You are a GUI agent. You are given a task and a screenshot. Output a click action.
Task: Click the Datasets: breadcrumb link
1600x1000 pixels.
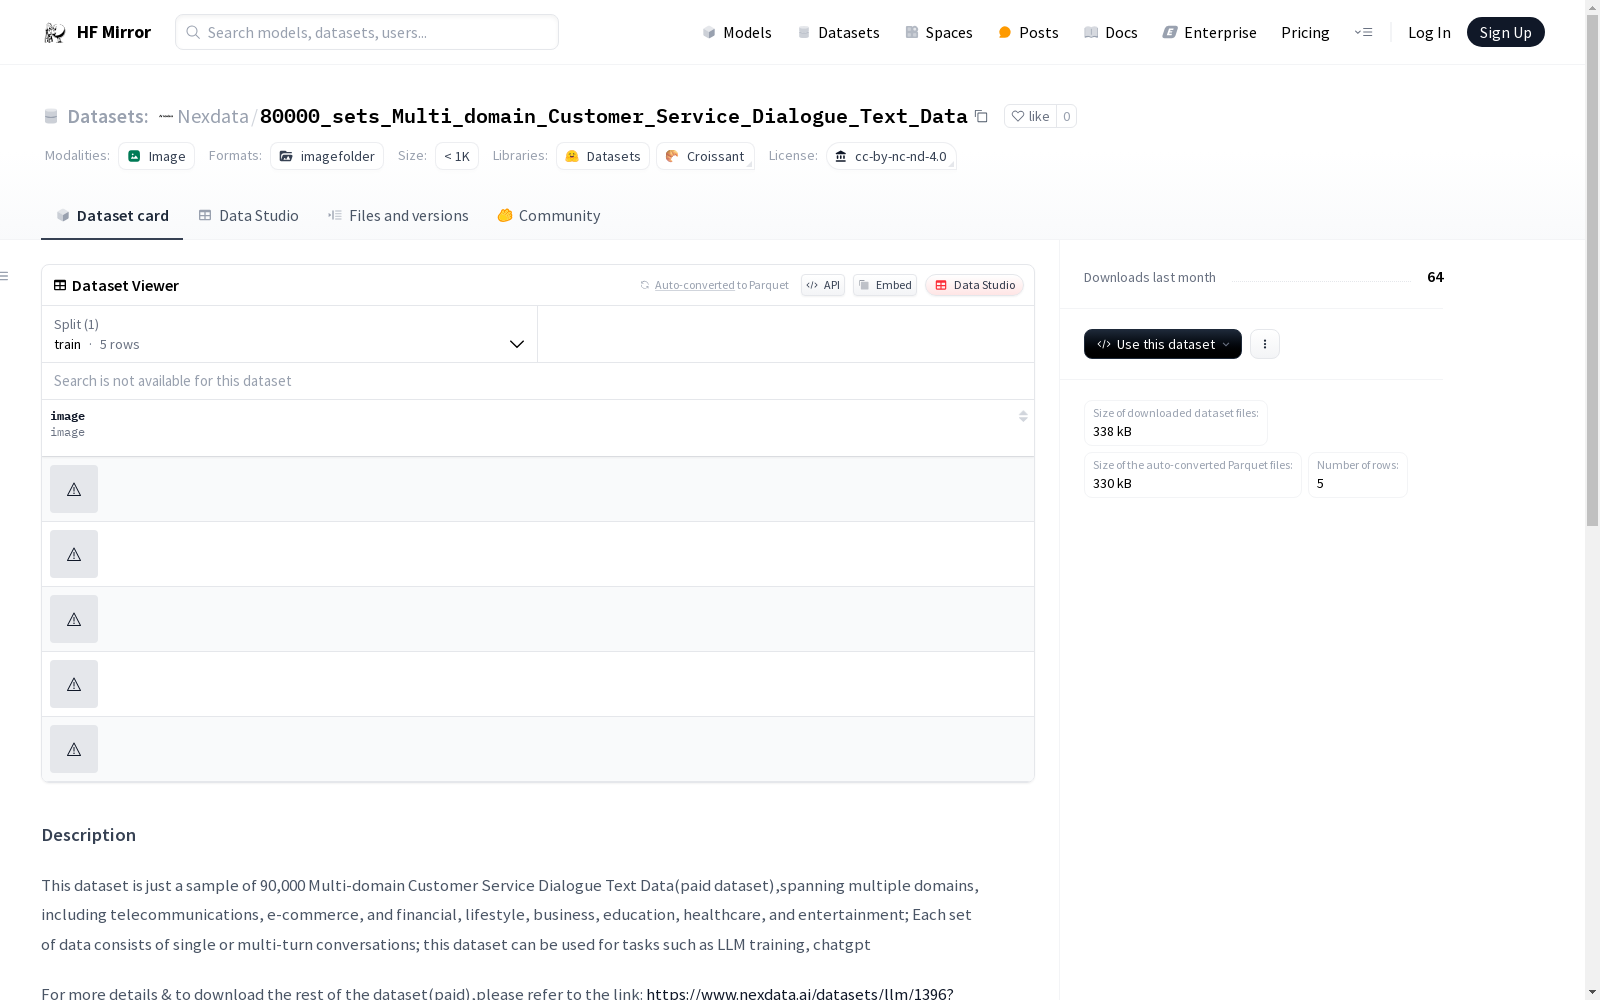(x=107, y=116)
